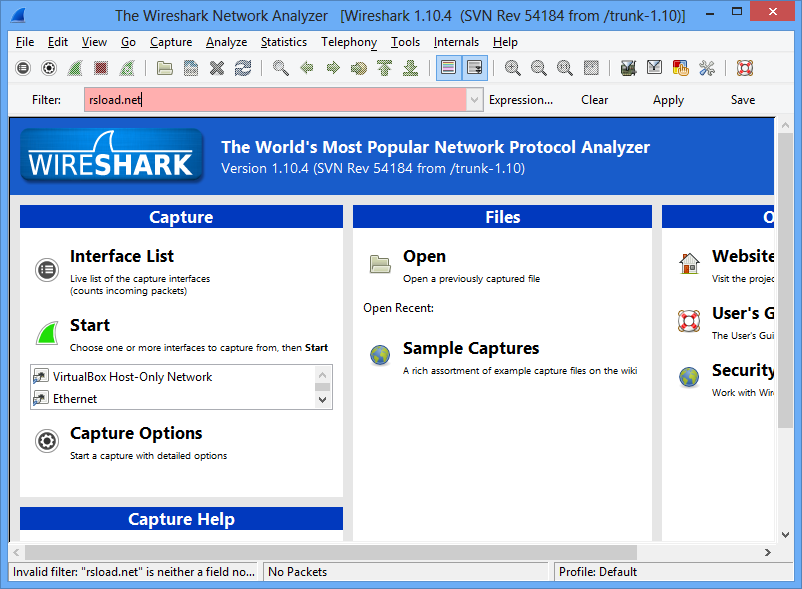Open the Statistics menu

pos(283,42)
